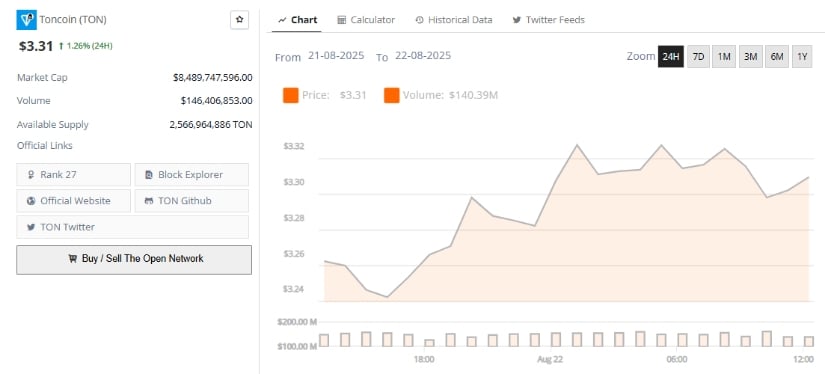This screenshot has height=374, width=825.
Task: Click the GitHub icon on TON Github
Action: (x=149, y=201)
